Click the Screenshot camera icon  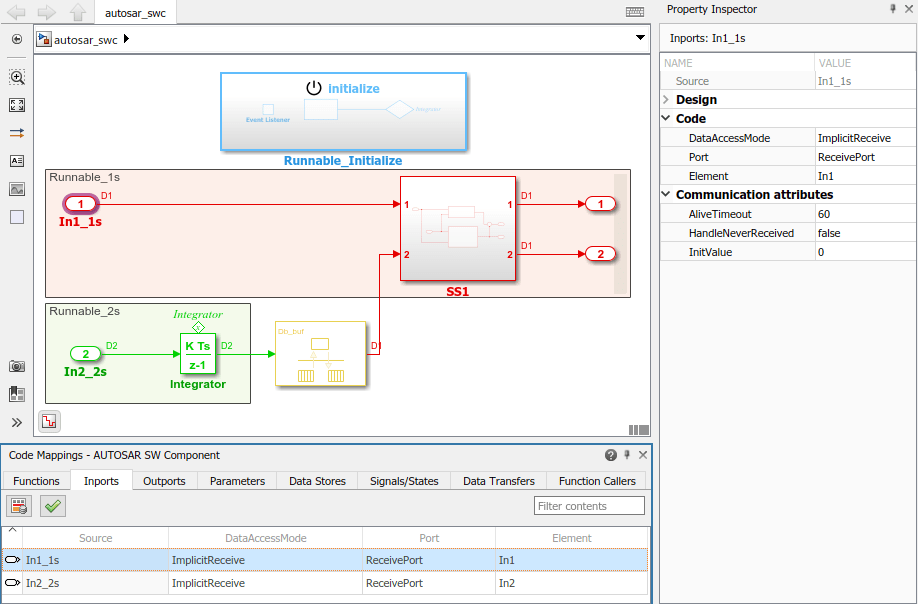tap(17, 366)
